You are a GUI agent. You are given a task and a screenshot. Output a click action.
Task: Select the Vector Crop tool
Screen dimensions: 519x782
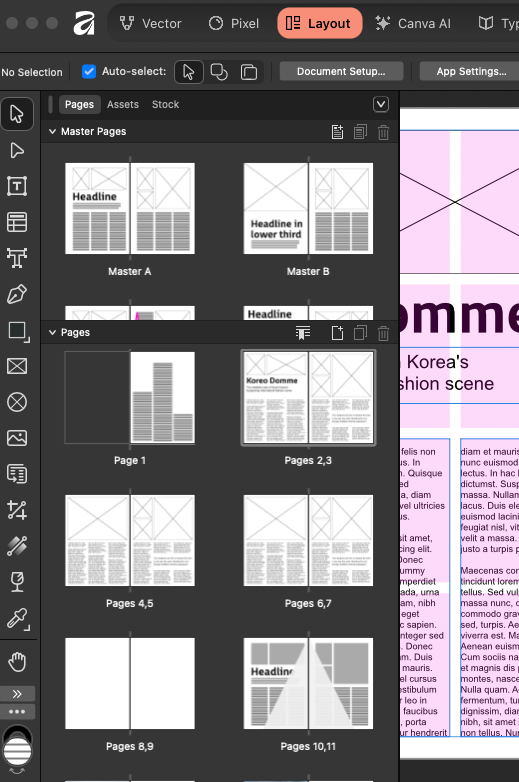[17, 510]
